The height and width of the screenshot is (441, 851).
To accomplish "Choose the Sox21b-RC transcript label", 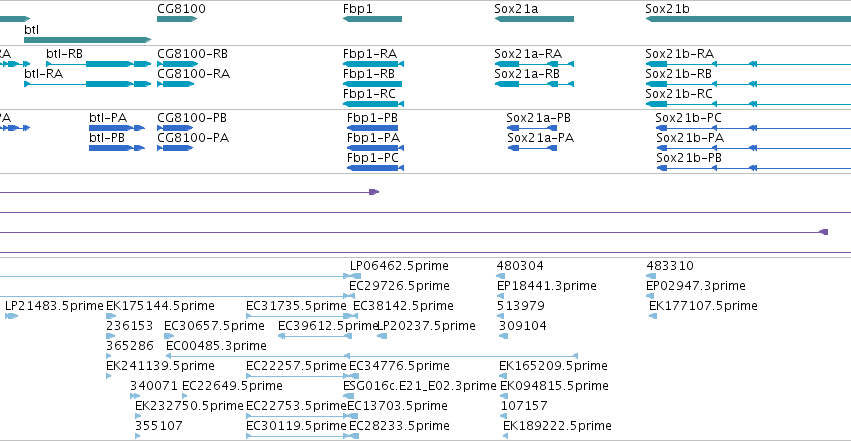I will coord(679,94).
